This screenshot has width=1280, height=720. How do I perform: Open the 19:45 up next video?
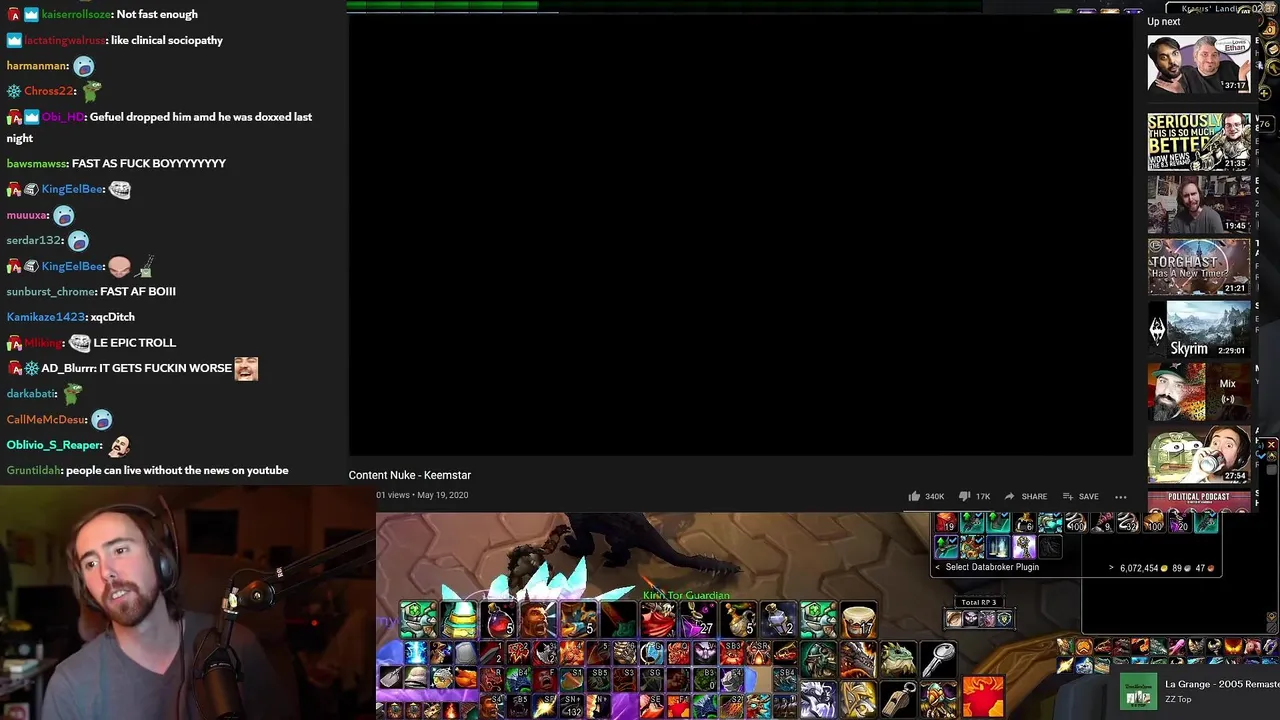1198,204
